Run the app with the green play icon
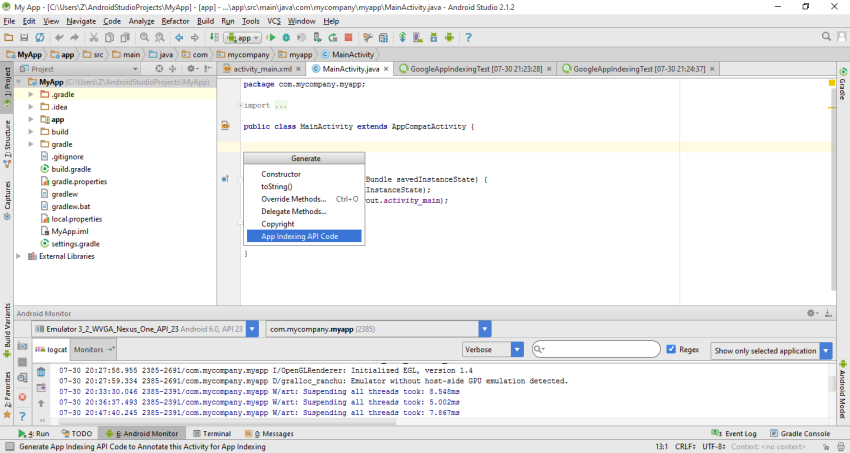 point(271,37)
